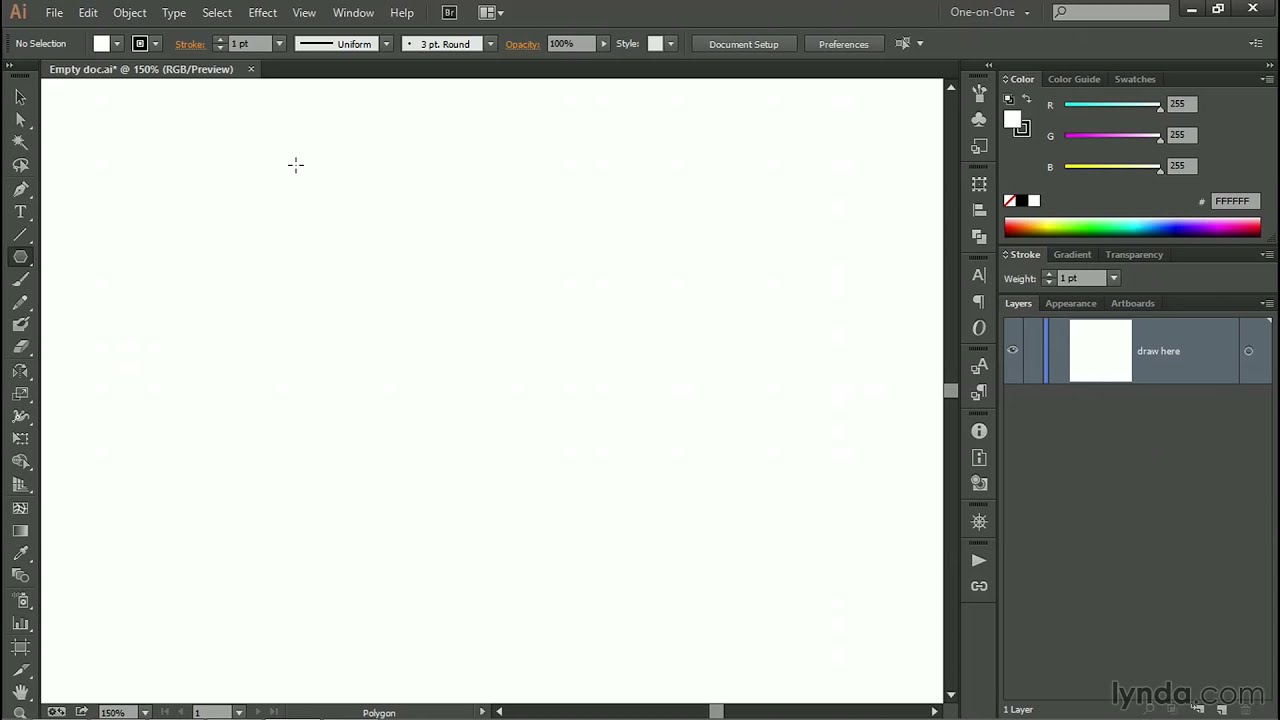Select the Eyedropper tool
The height and width of the screenshot is (720, 1280).
click(x=20, y=553)
